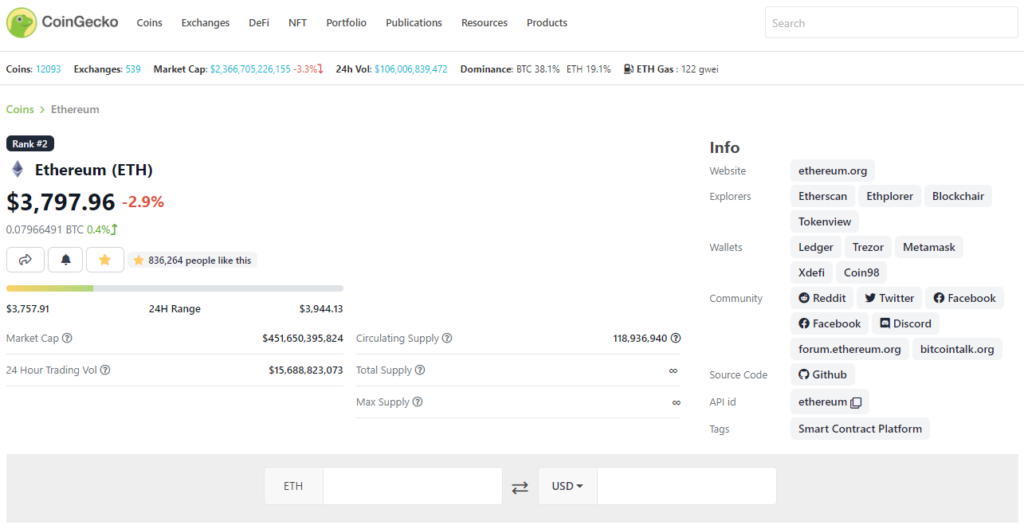The image size is (1024, 529).
Task: Click the Rank #2 badge
Action: [x=30, y=144]
